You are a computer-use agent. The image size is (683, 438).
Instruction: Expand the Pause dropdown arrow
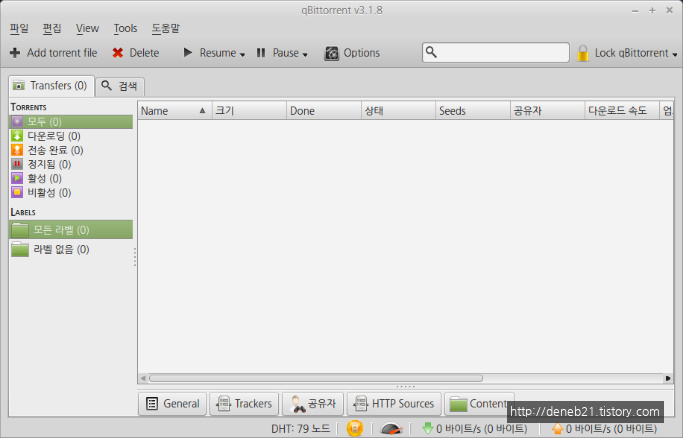(x=305, y=54)
